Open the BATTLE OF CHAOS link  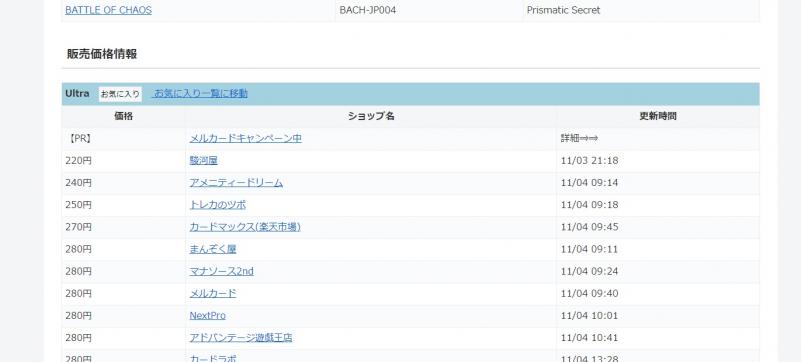click(x=108, y=10)
